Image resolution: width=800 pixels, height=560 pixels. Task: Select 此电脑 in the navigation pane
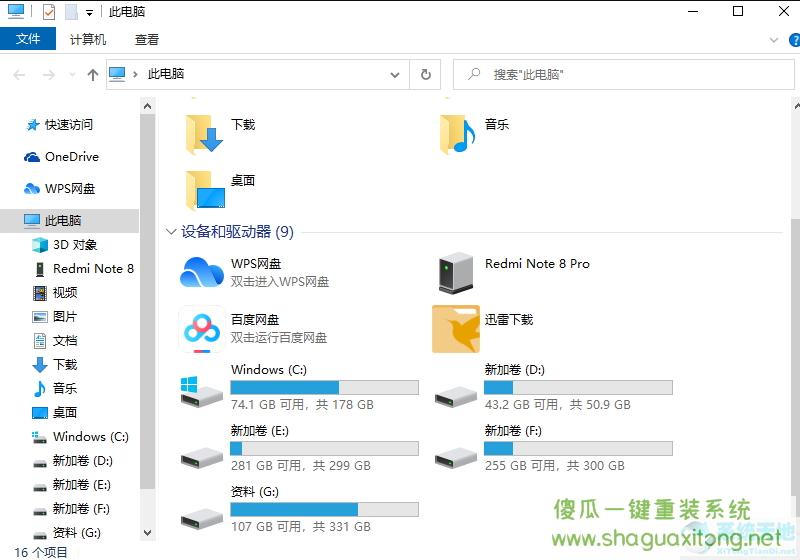69,221
